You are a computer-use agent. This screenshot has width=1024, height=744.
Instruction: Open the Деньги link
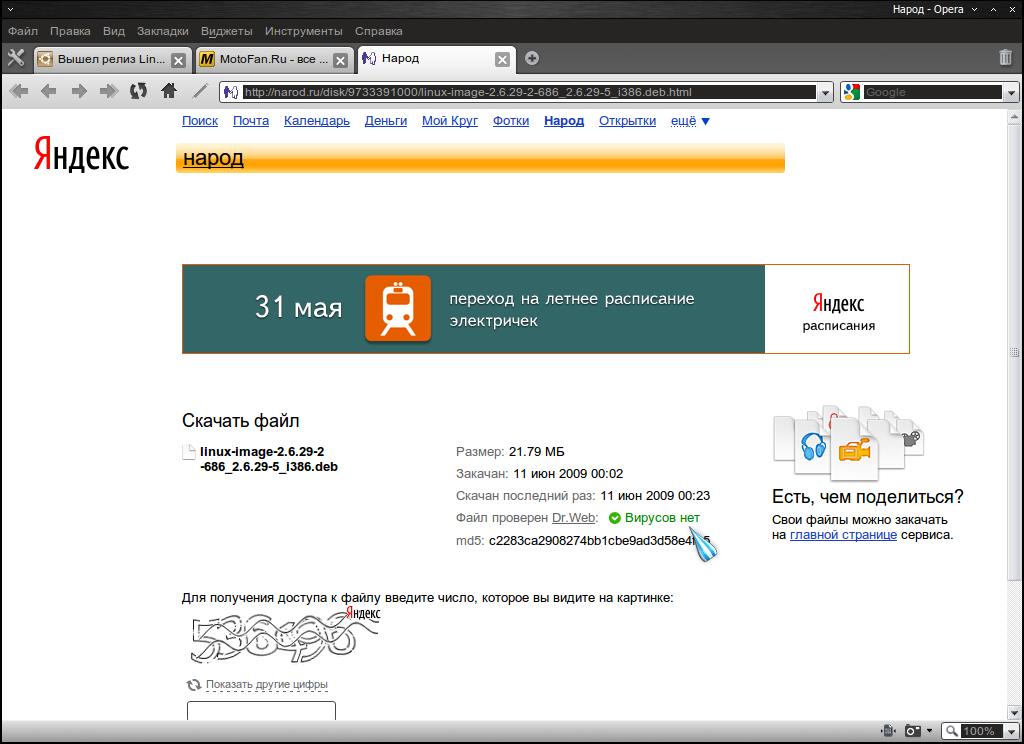coord(386,121)
